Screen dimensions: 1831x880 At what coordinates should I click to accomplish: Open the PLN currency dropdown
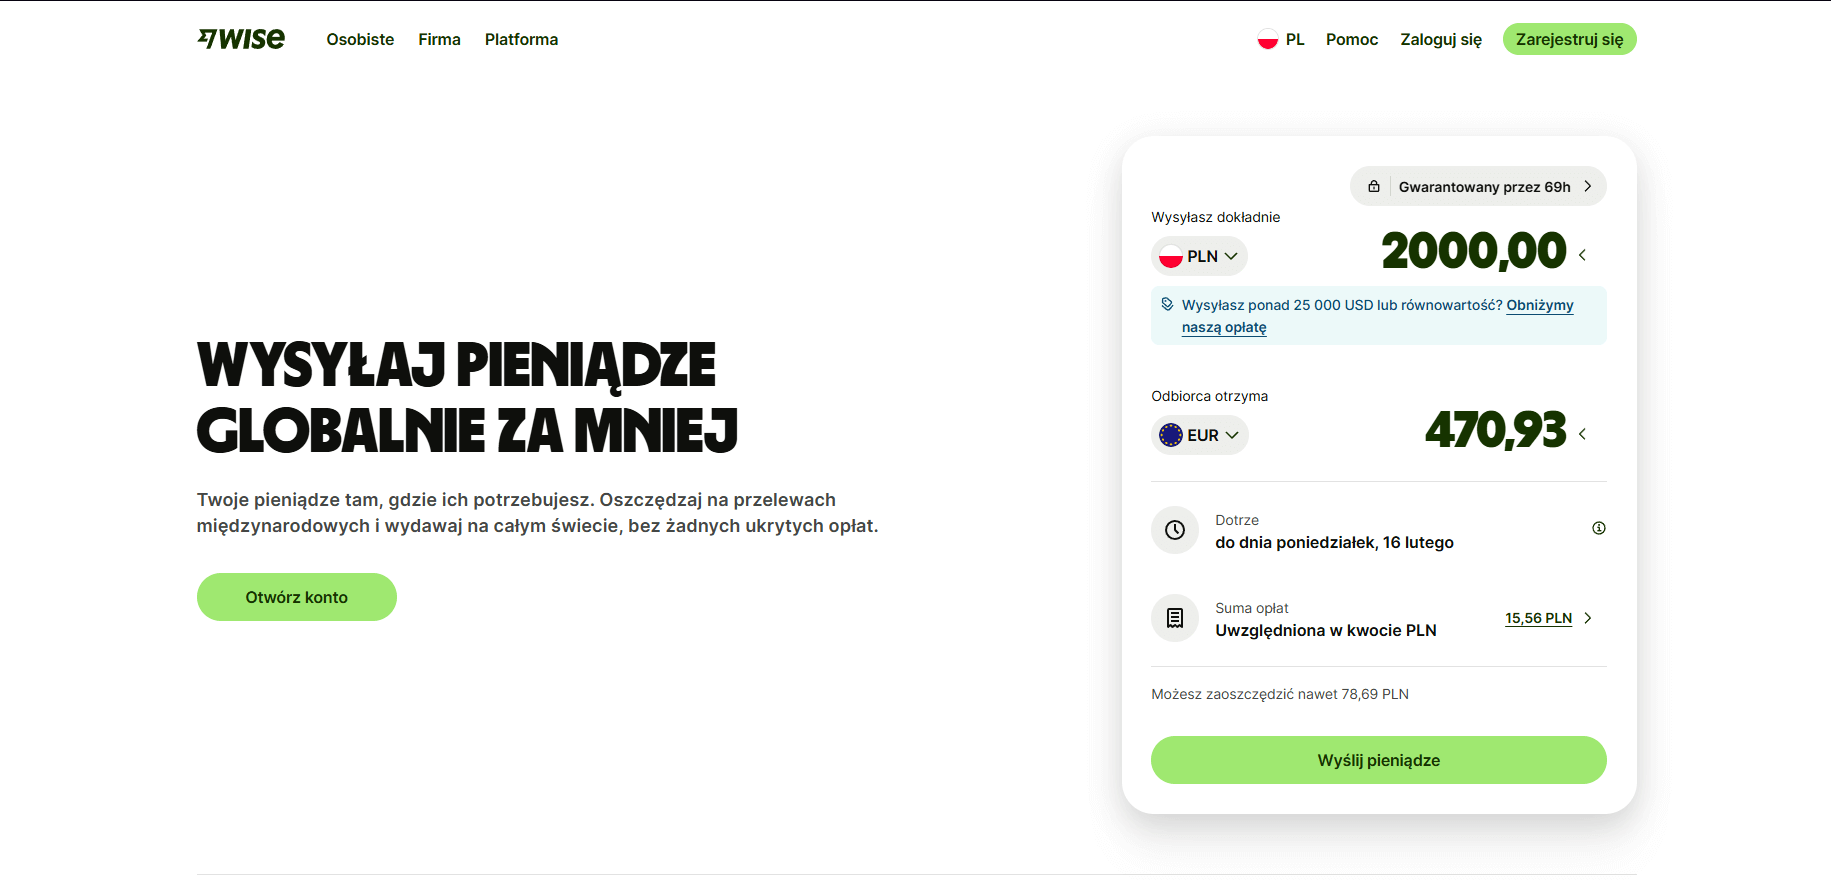click(1199, 256)
